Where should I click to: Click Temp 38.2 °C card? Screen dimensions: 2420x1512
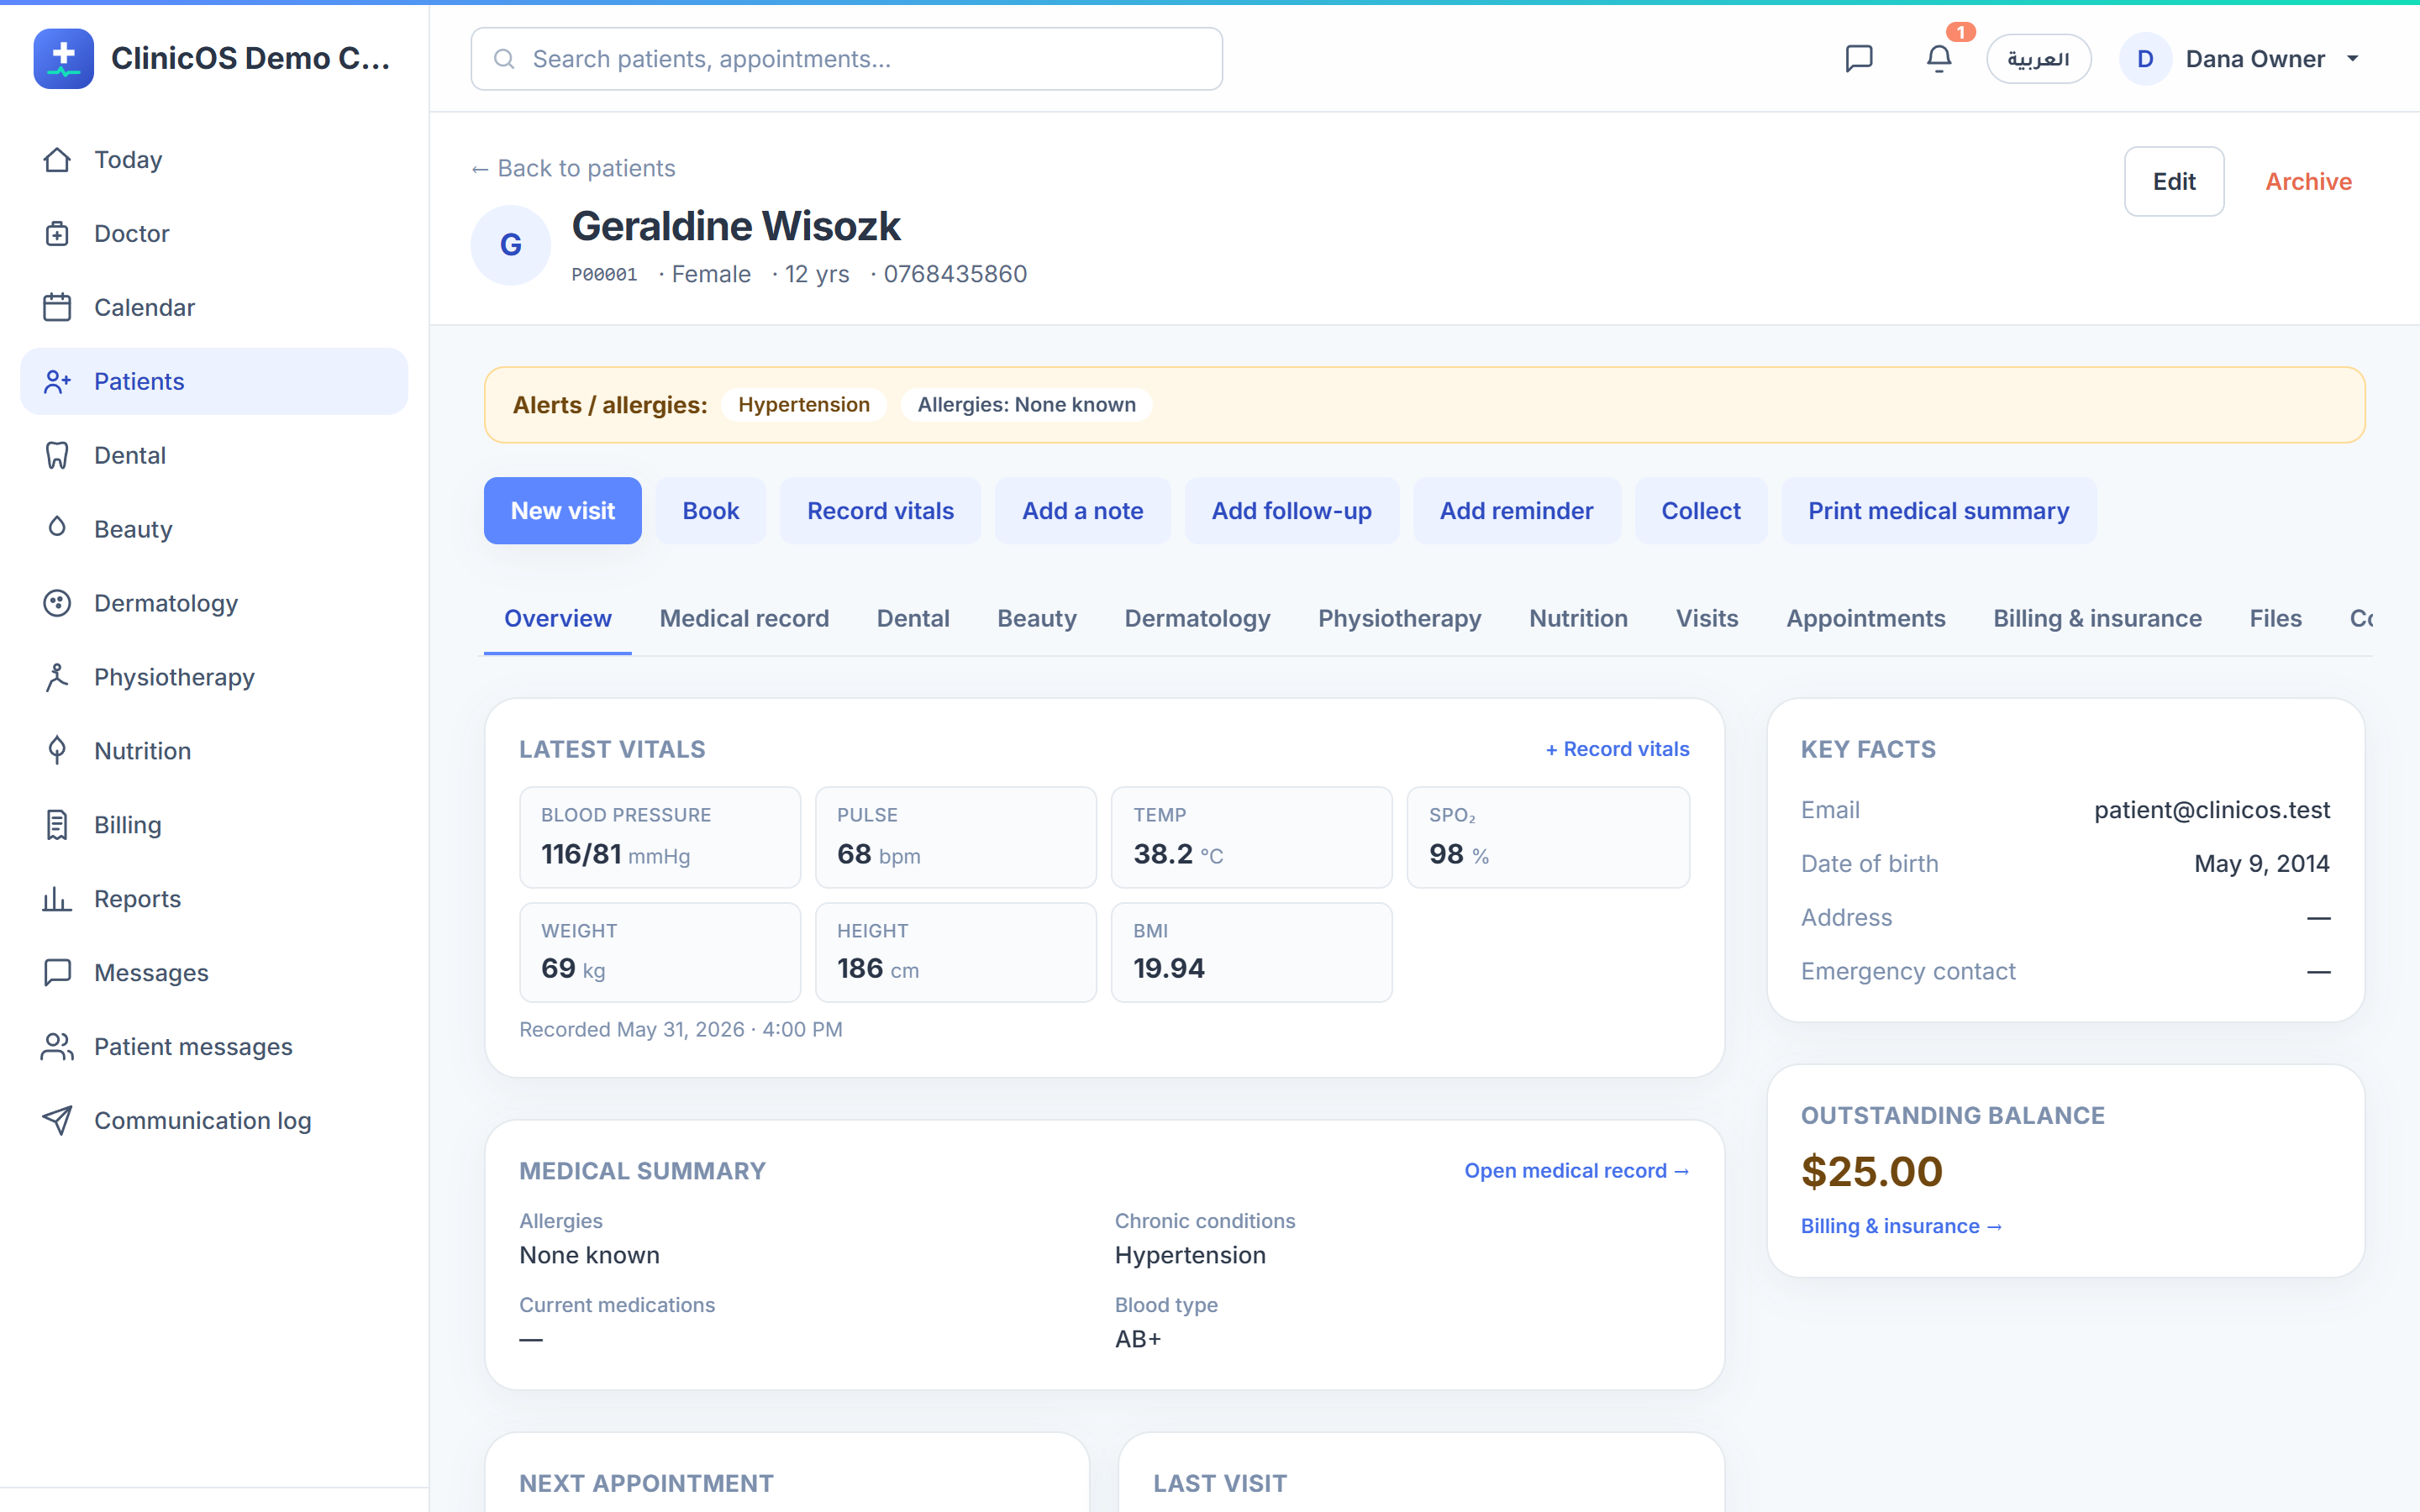pyautogui.click(x=1252, y=837)
